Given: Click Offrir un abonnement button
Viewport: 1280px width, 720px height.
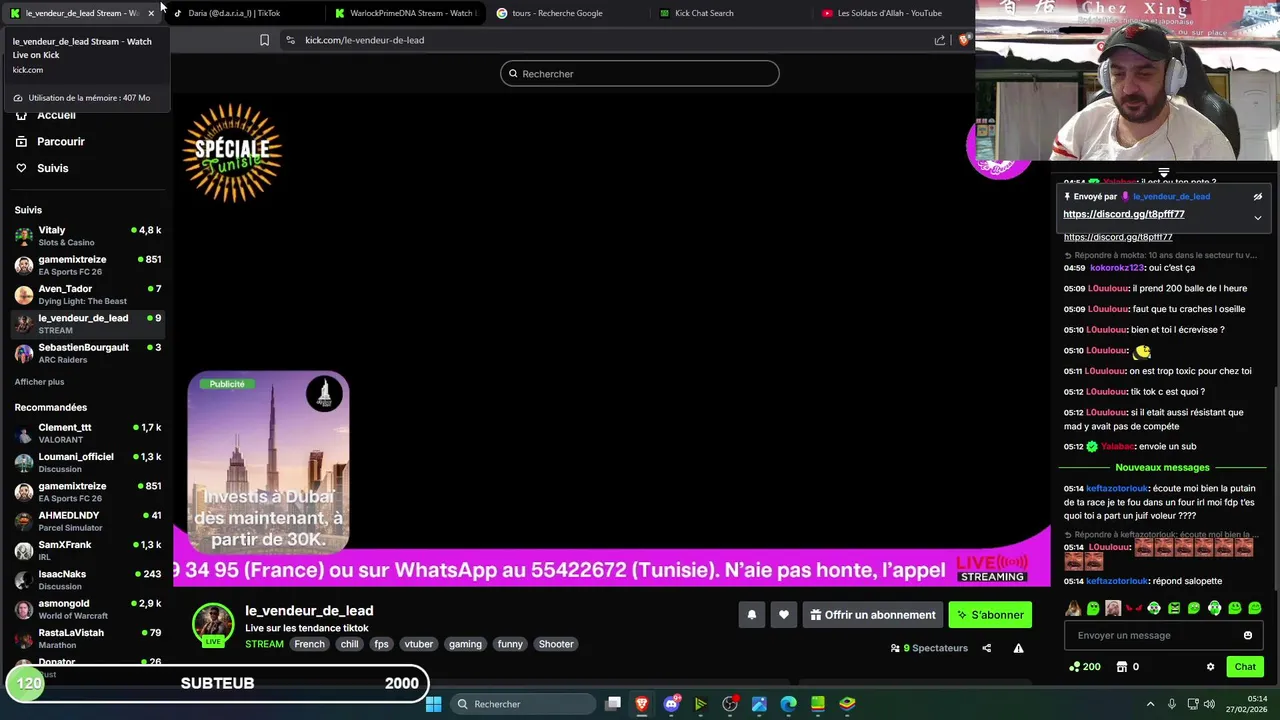Looking at the screenshot, I should (873, 615).
